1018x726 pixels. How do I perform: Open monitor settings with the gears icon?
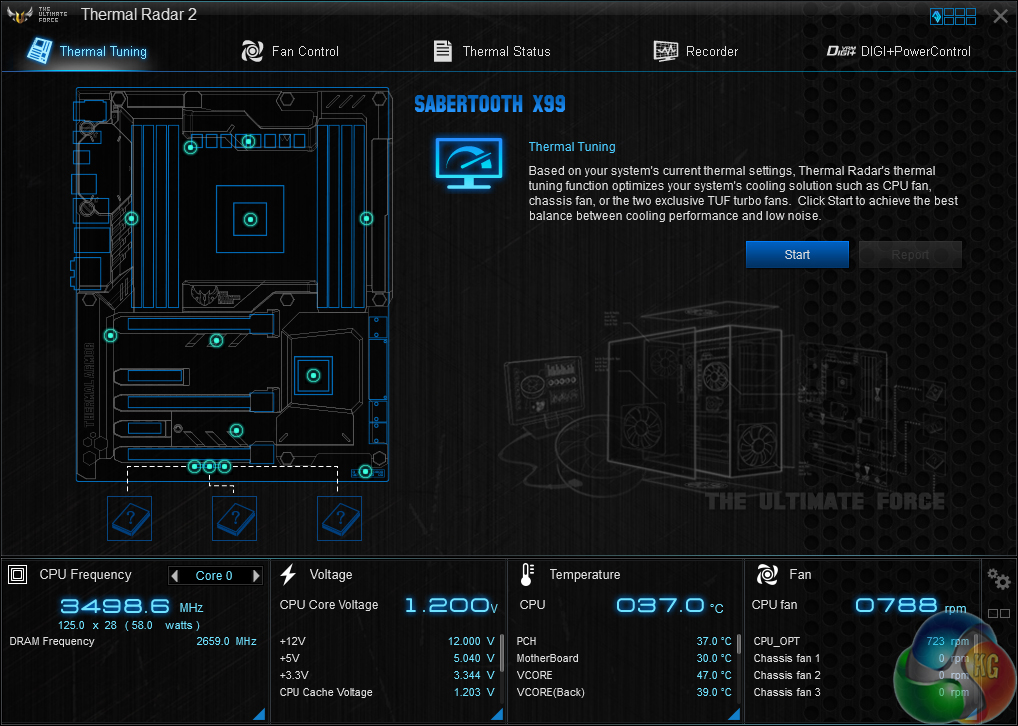pyautogui.click(x=999, y=579)
